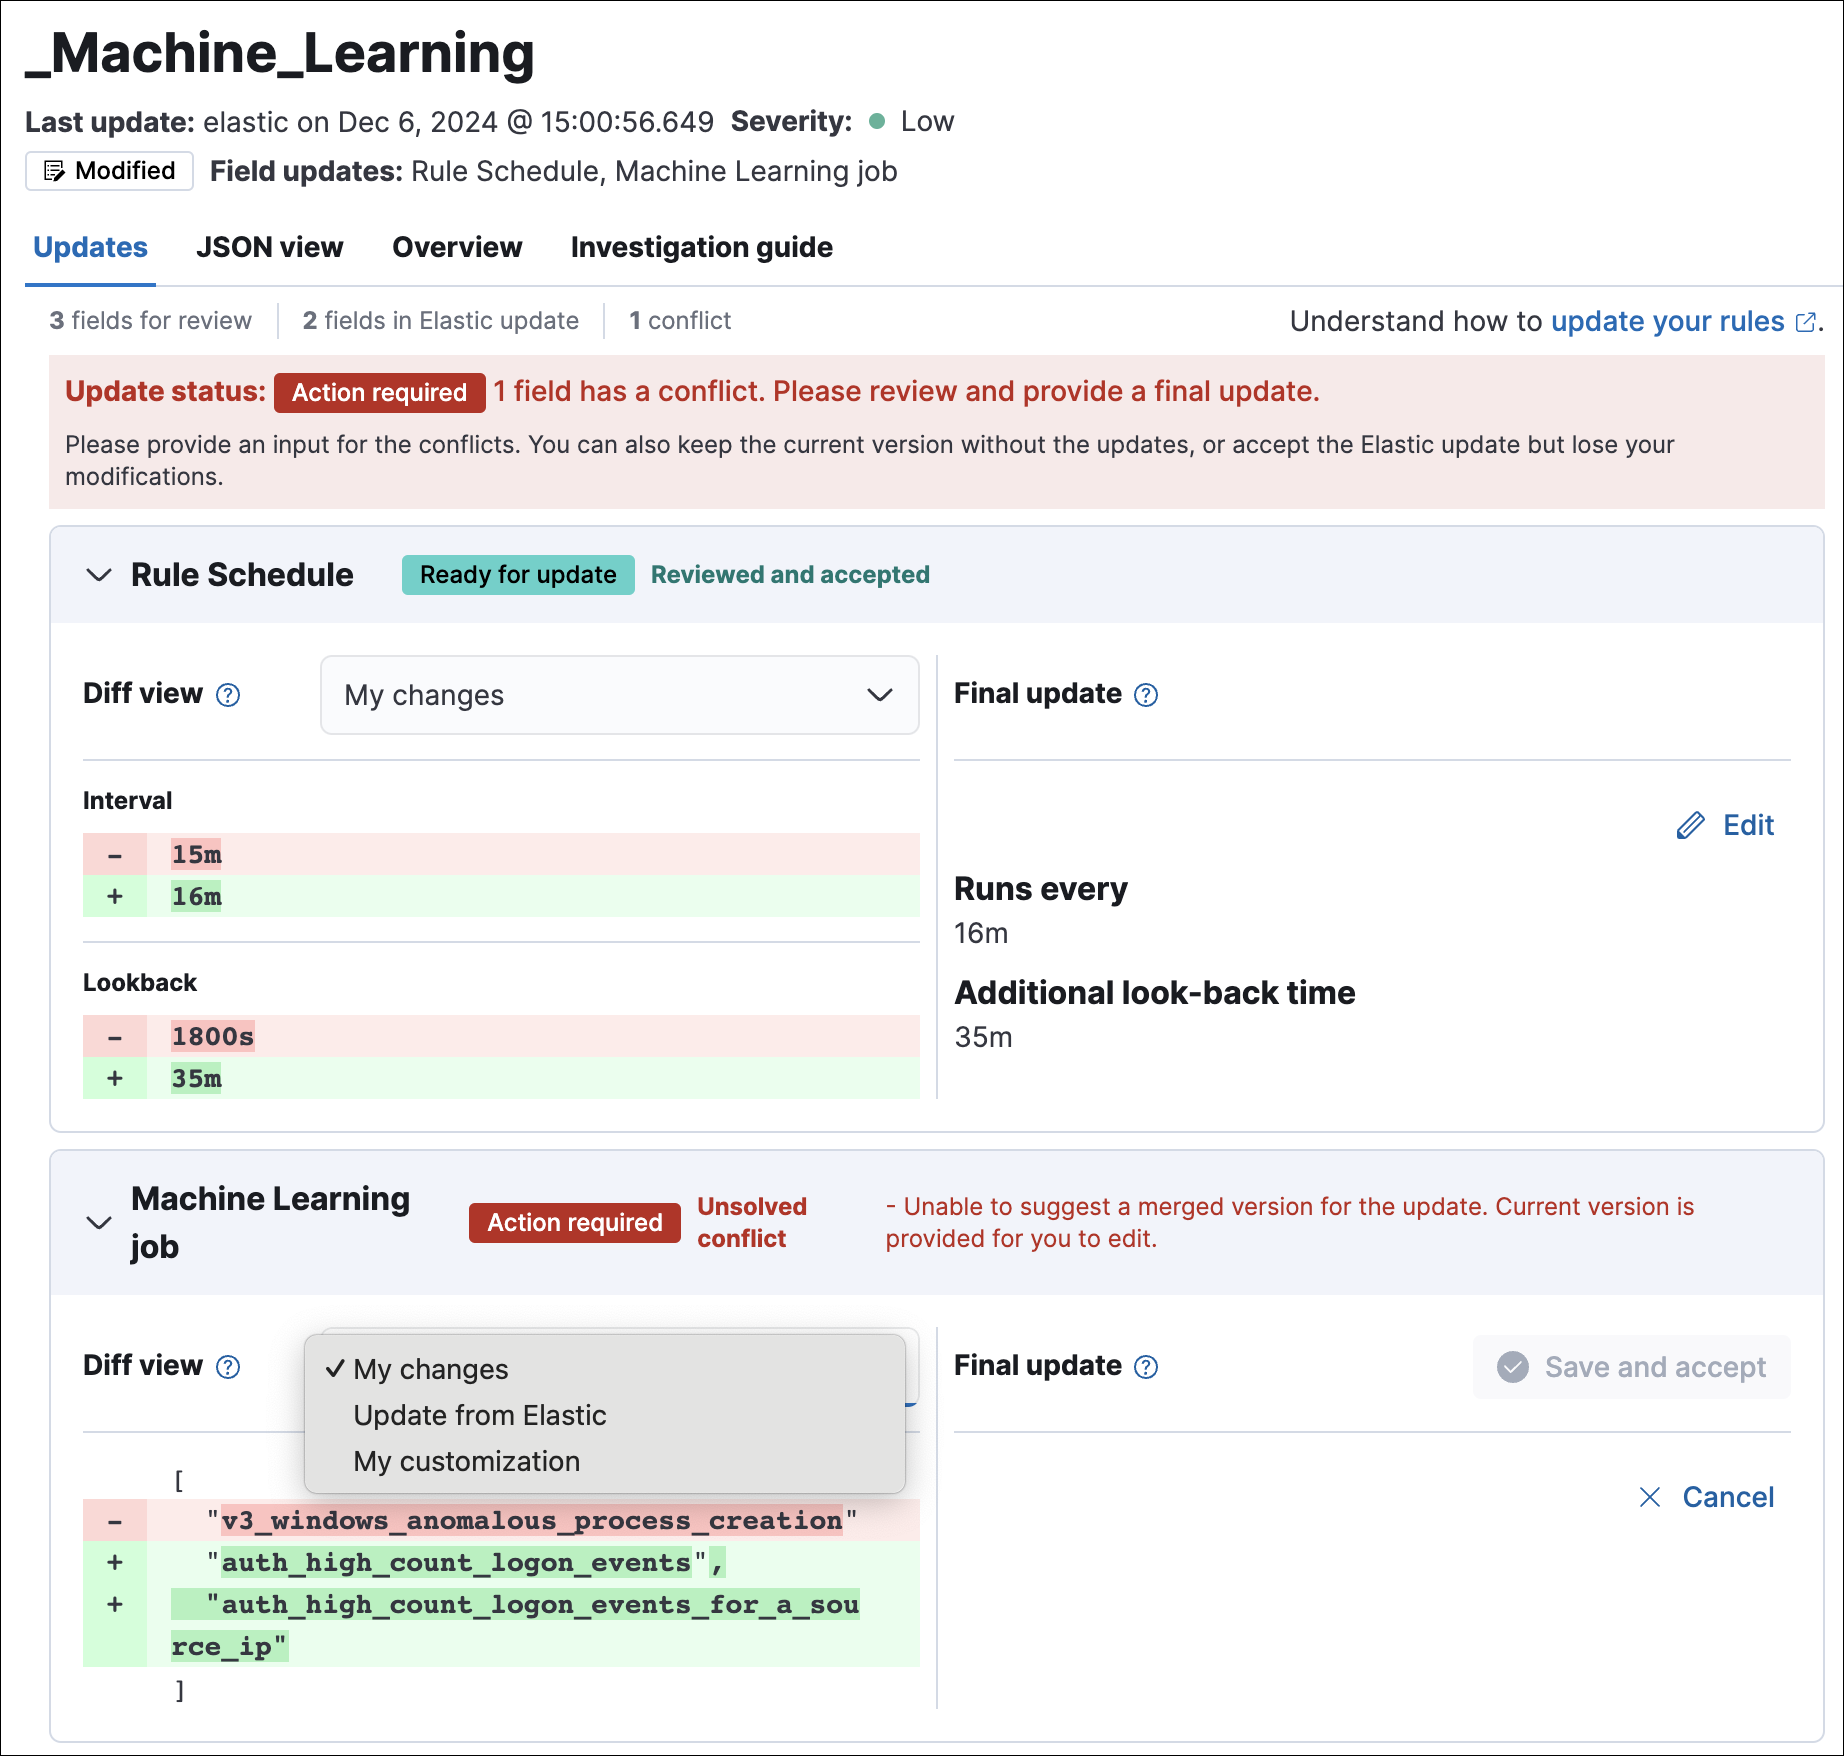Click the green Low severity dot

point(877,121)
